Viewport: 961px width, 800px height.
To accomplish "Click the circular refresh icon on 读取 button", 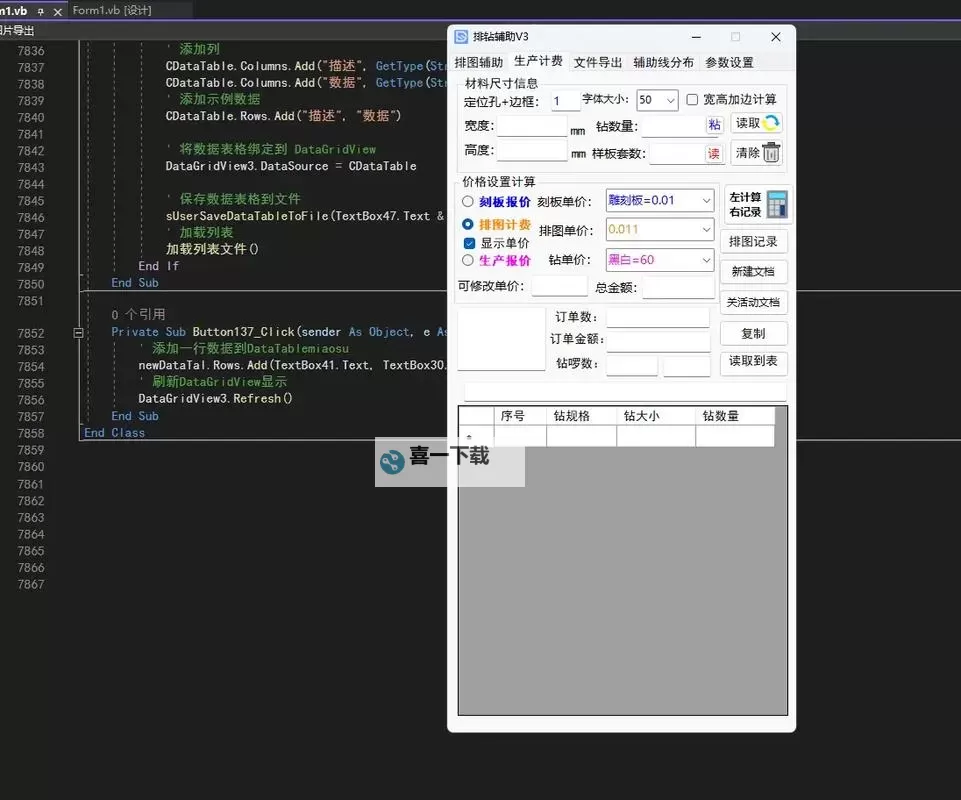I will (770, 122).
